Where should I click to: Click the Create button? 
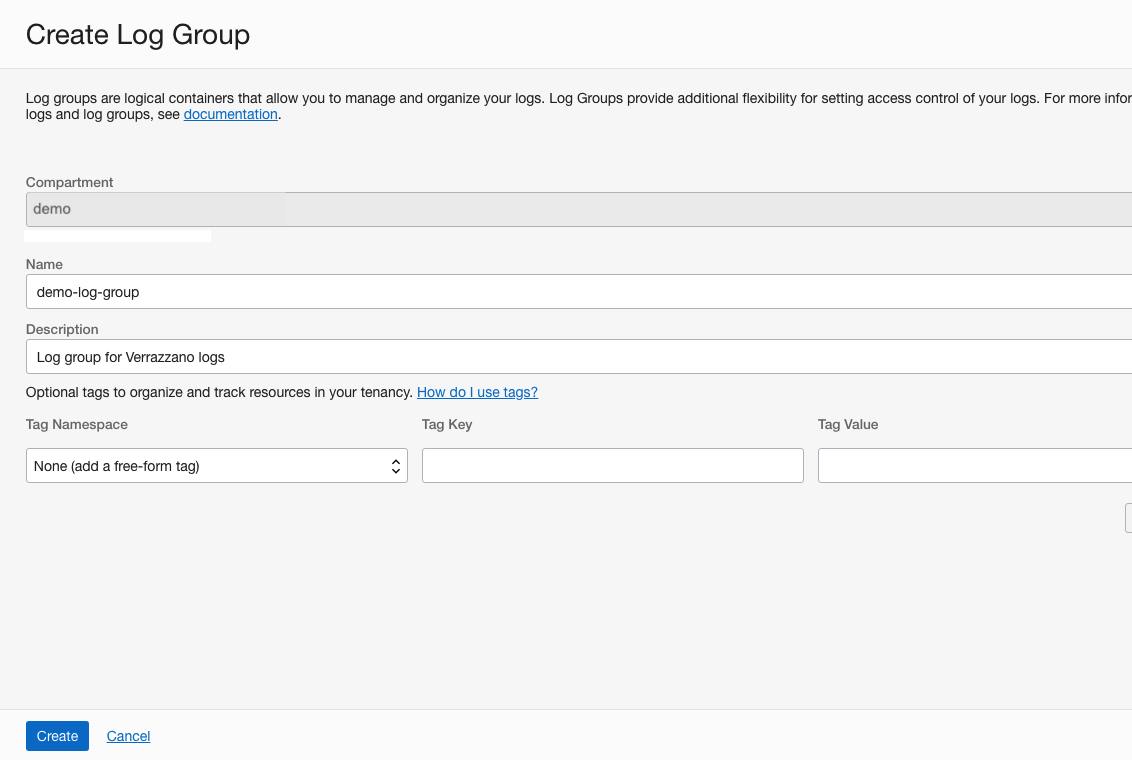pos(56,735)
